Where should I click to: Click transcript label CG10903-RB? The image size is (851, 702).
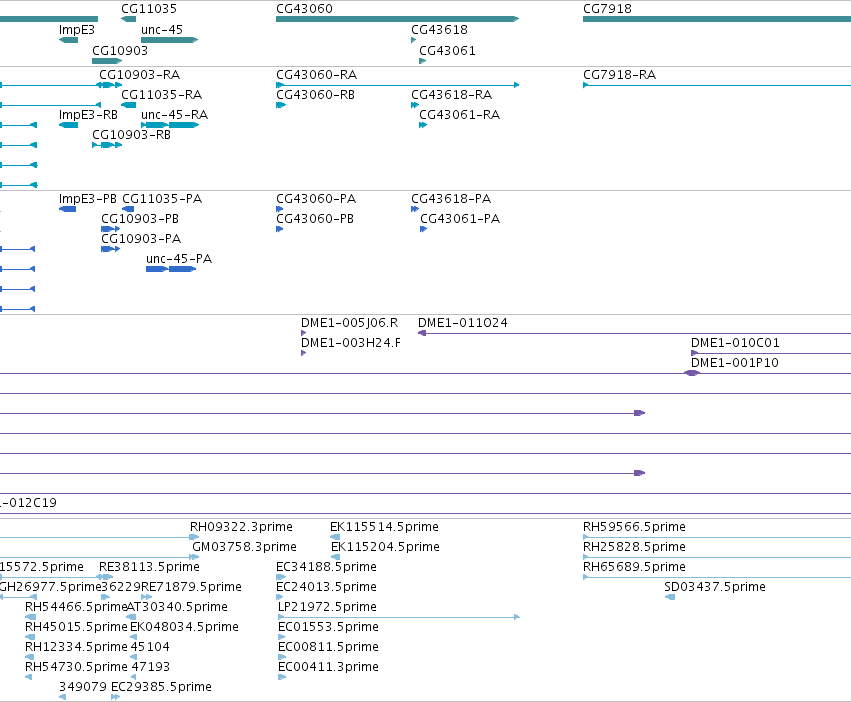(x=131, y=135)
